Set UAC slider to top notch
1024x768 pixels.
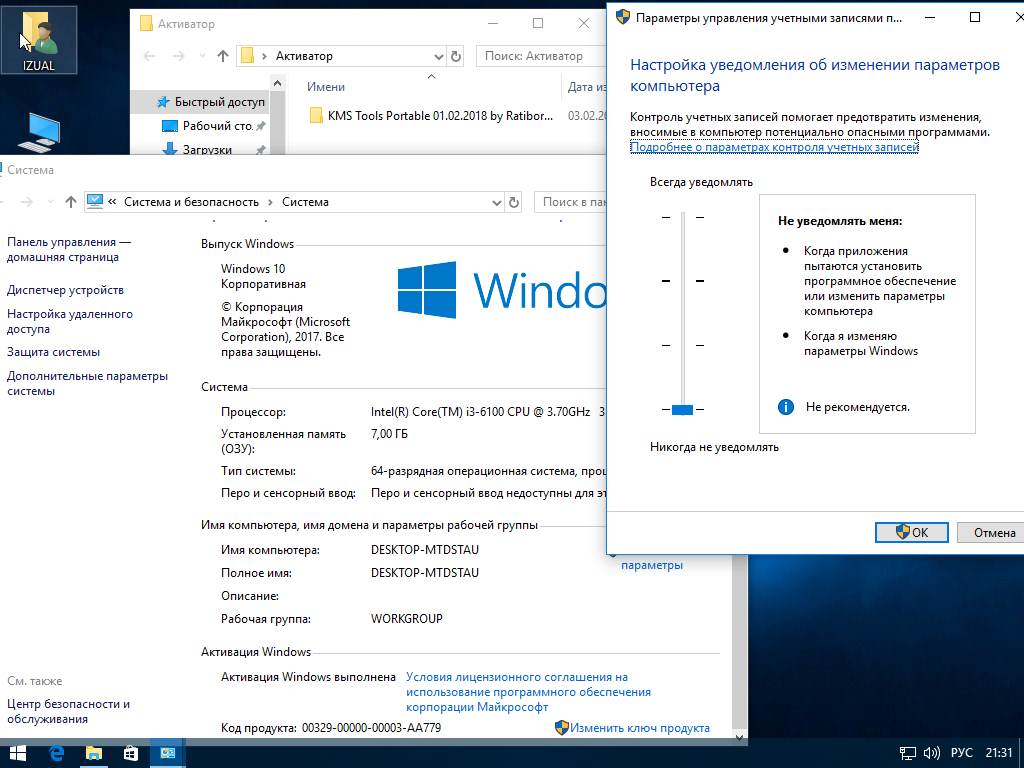682,217
